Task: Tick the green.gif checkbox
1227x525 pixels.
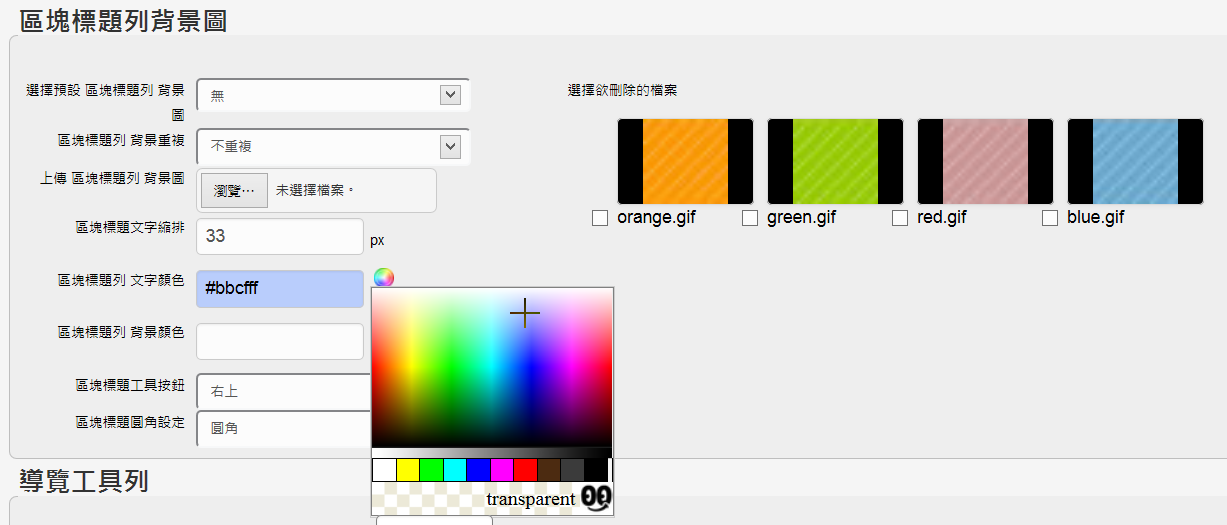Action: (750, 218)
